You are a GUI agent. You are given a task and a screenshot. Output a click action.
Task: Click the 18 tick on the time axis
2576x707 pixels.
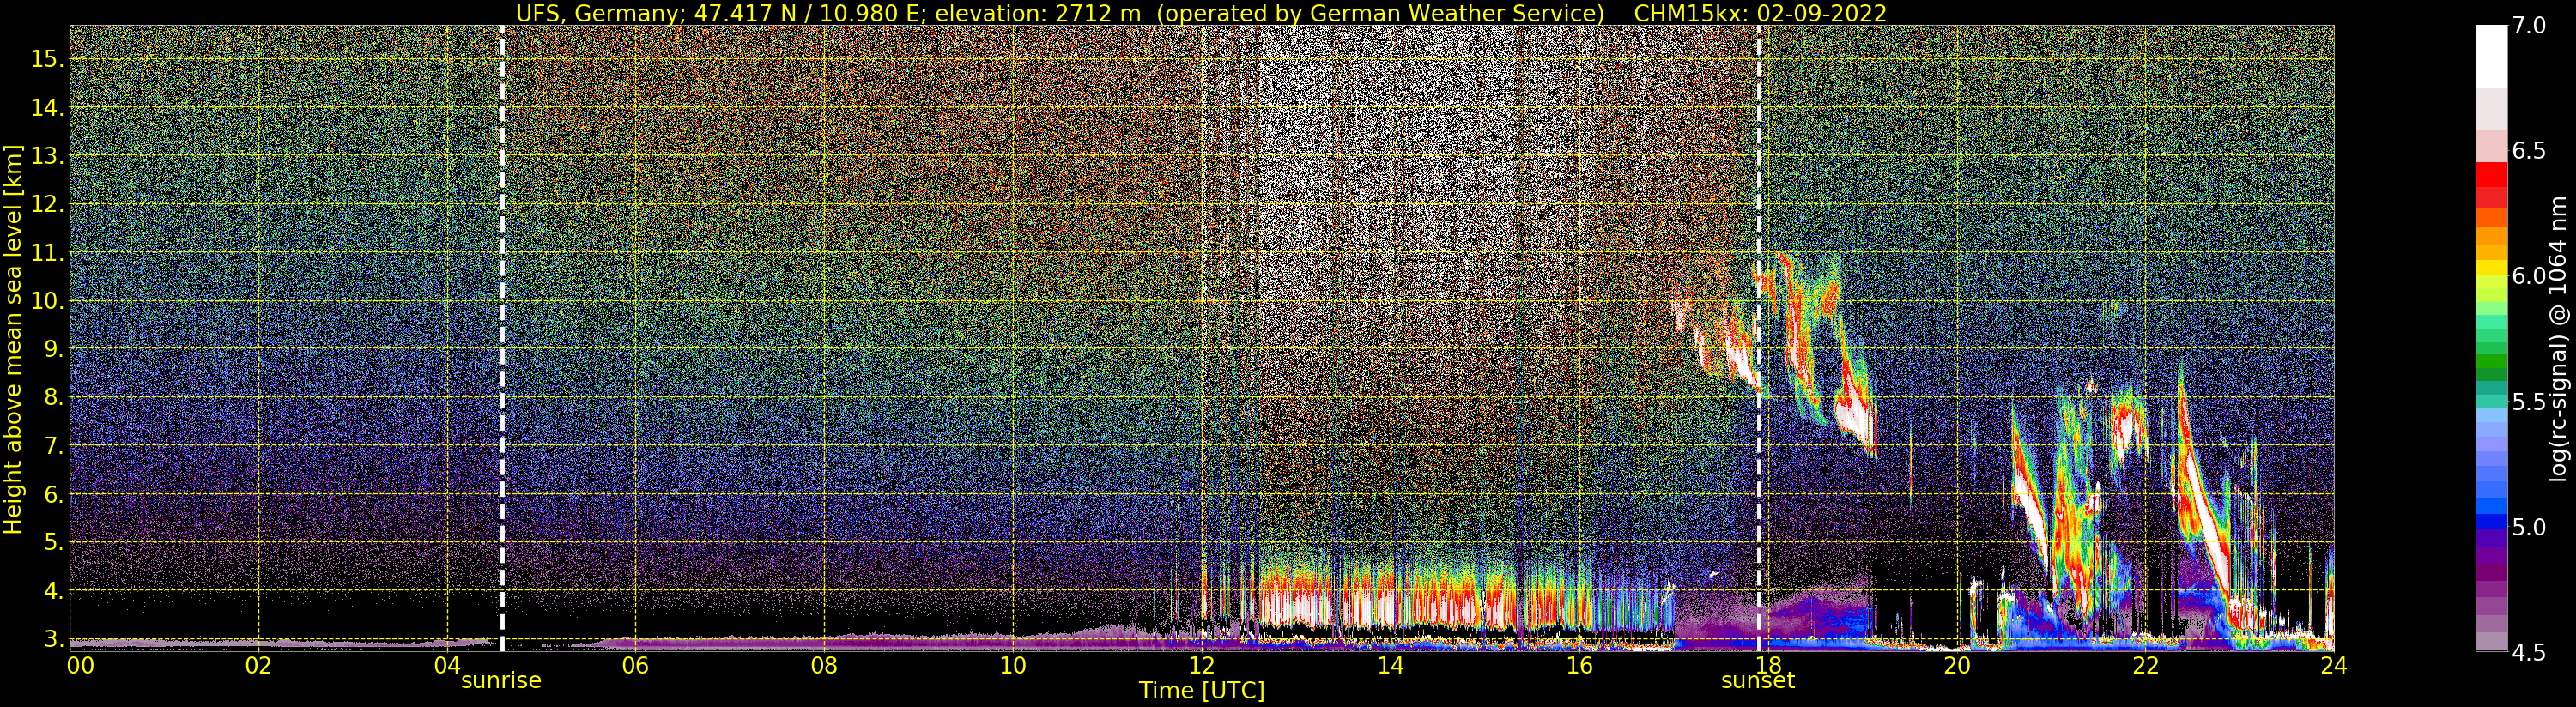pos(1767,665)
